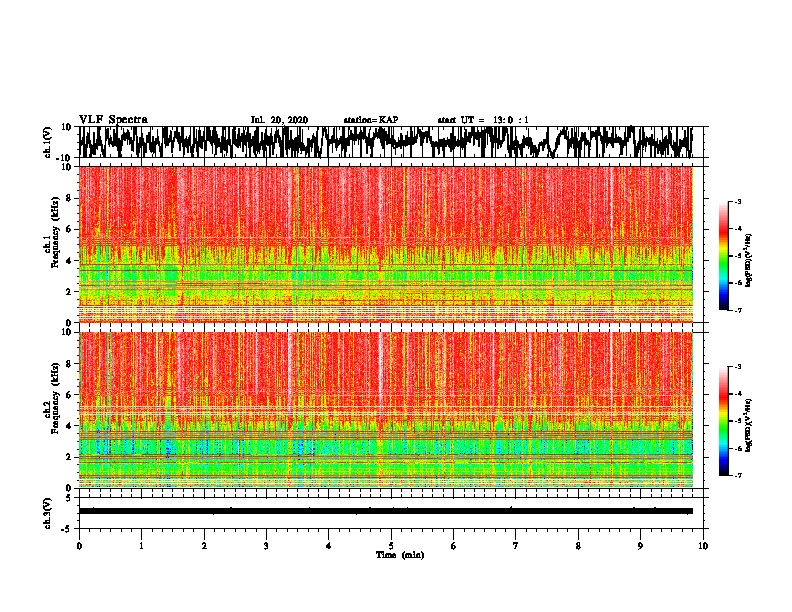Click inside the ch.1 spectrogram plot

click(x=391, y=244)
